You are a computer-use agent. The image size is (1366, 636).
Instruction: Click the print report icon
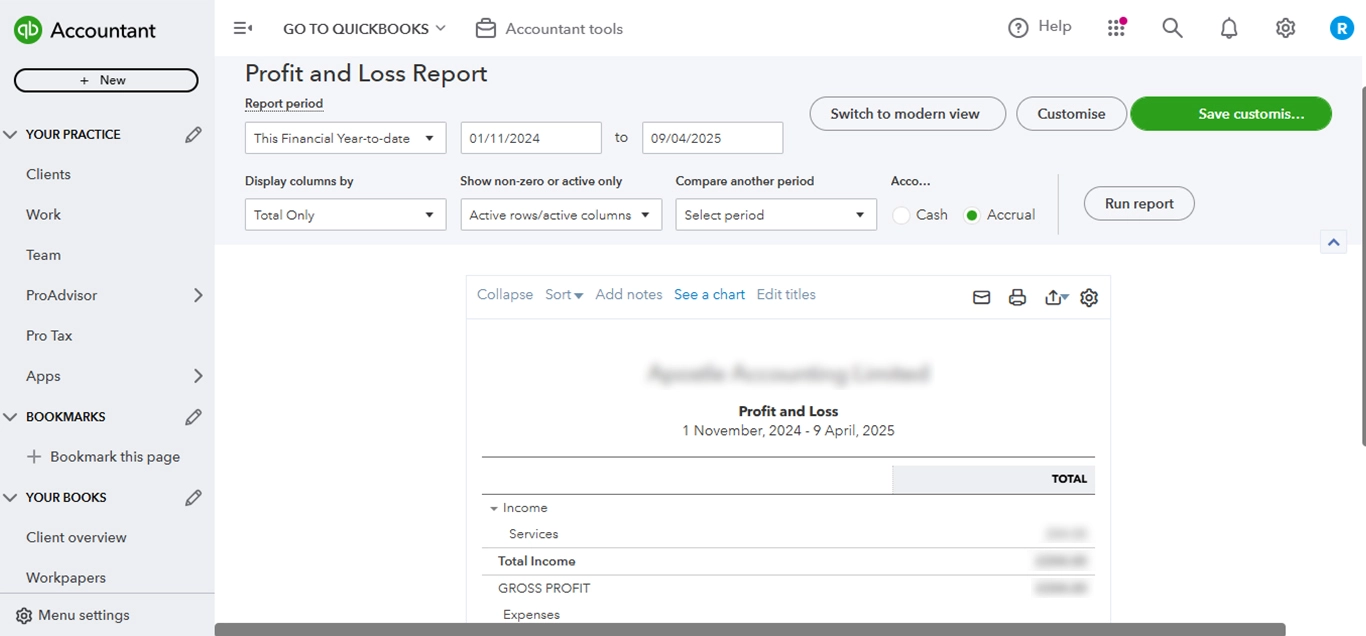1017,296
